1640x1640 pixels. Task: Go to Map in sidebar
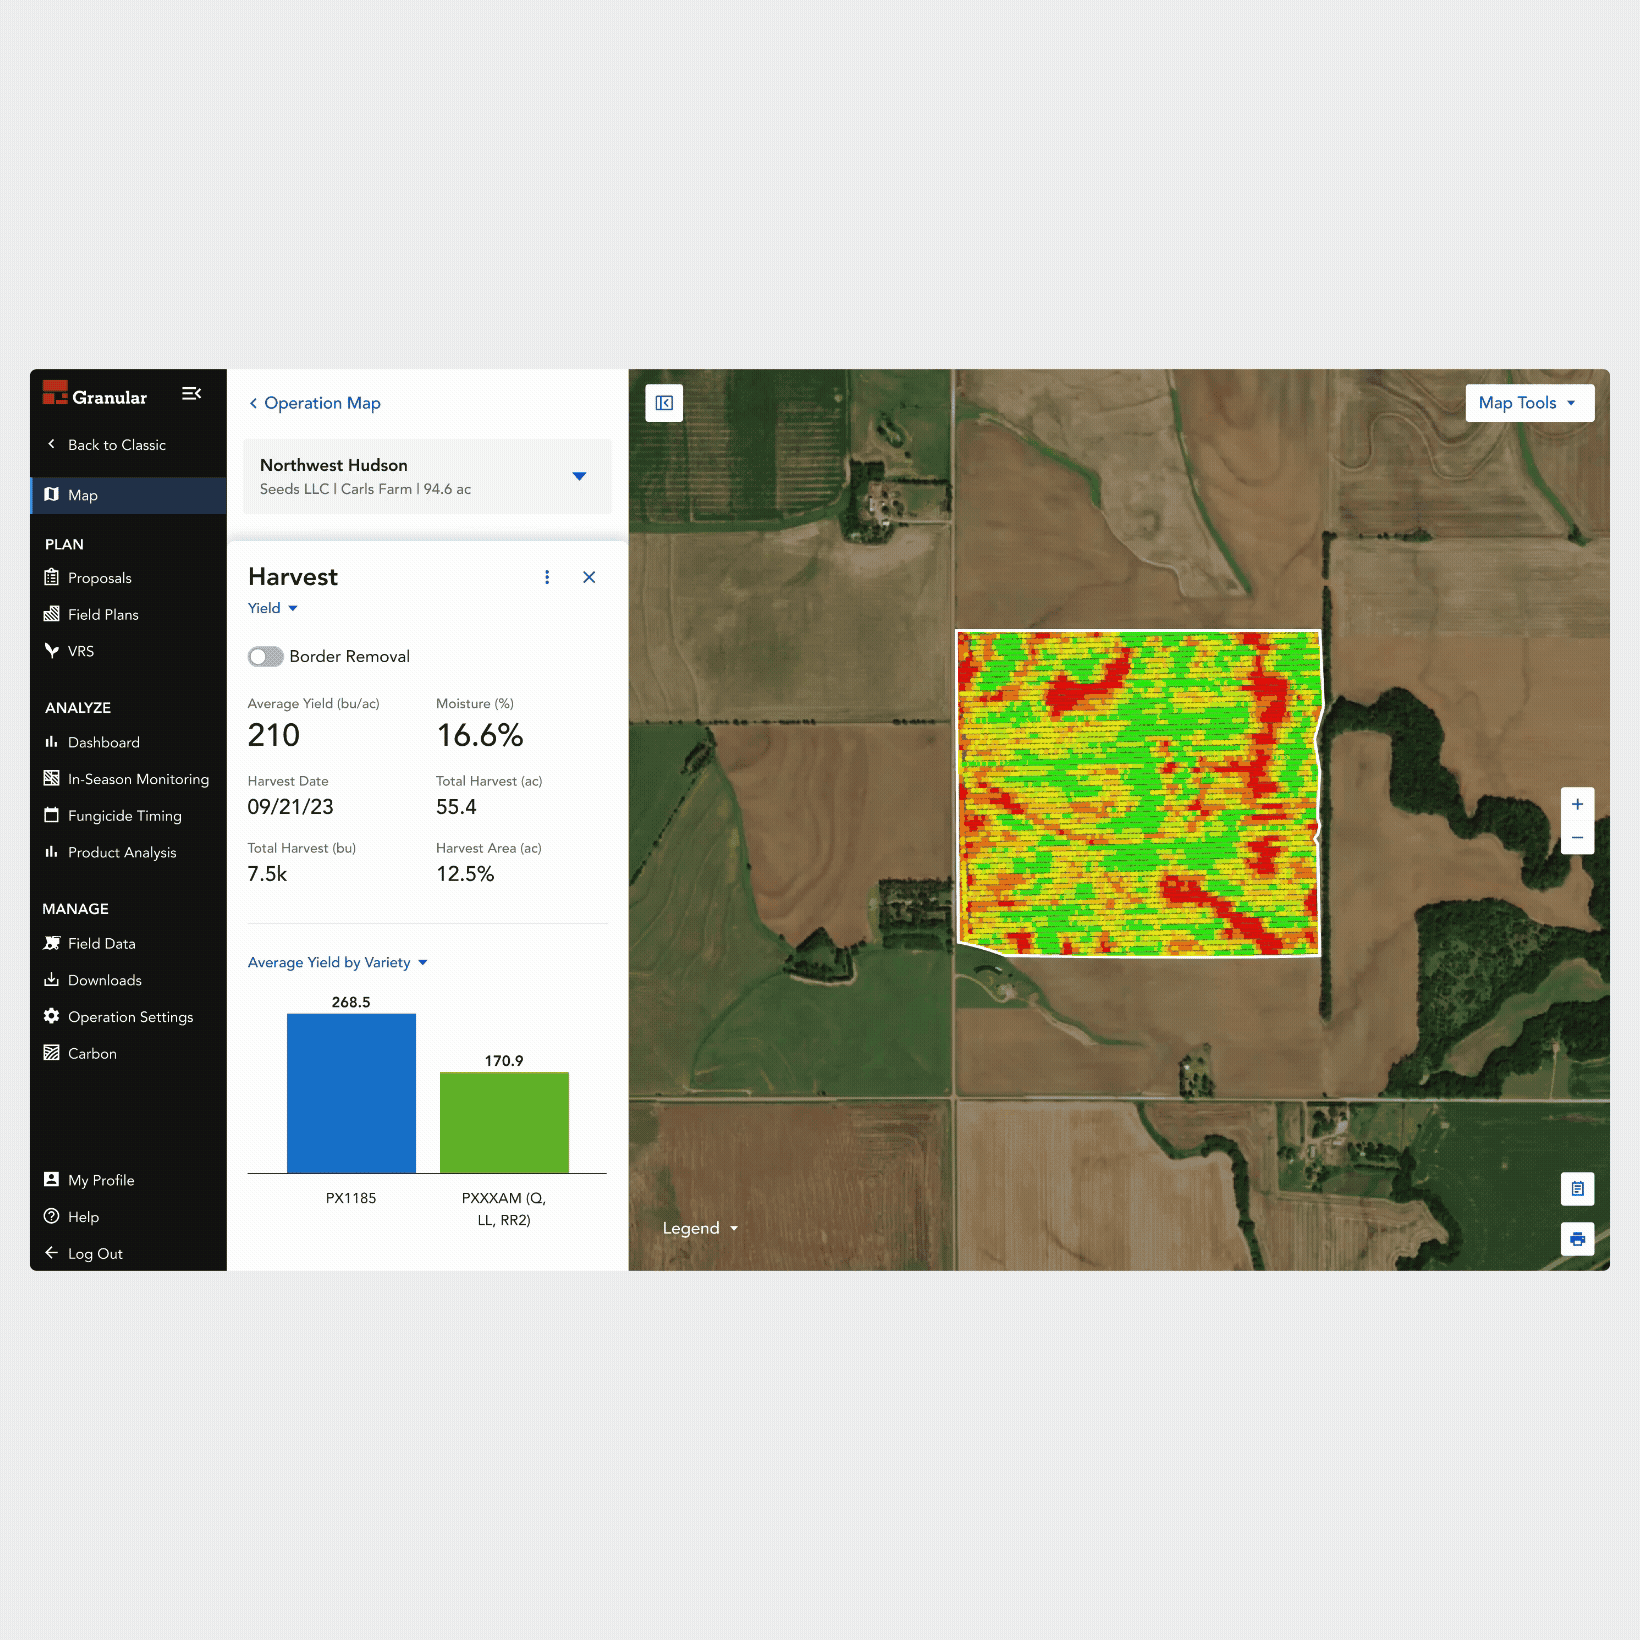tap(128, 495)
